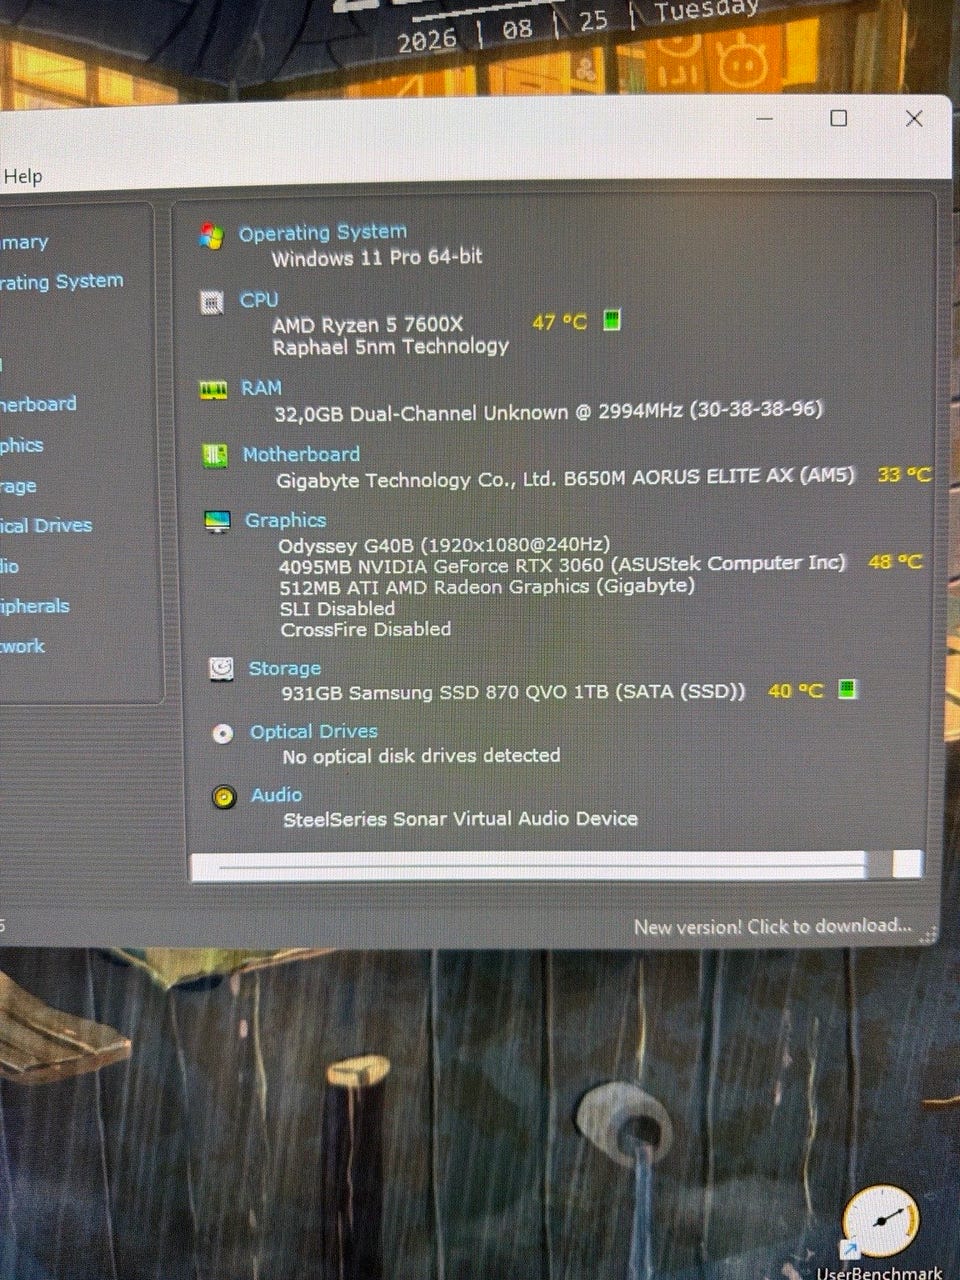Screen dimensions: 960x1280
Task: Click the horizontal scrollbar below the summary
Action: pyautogui.click(x=556, y=866)
